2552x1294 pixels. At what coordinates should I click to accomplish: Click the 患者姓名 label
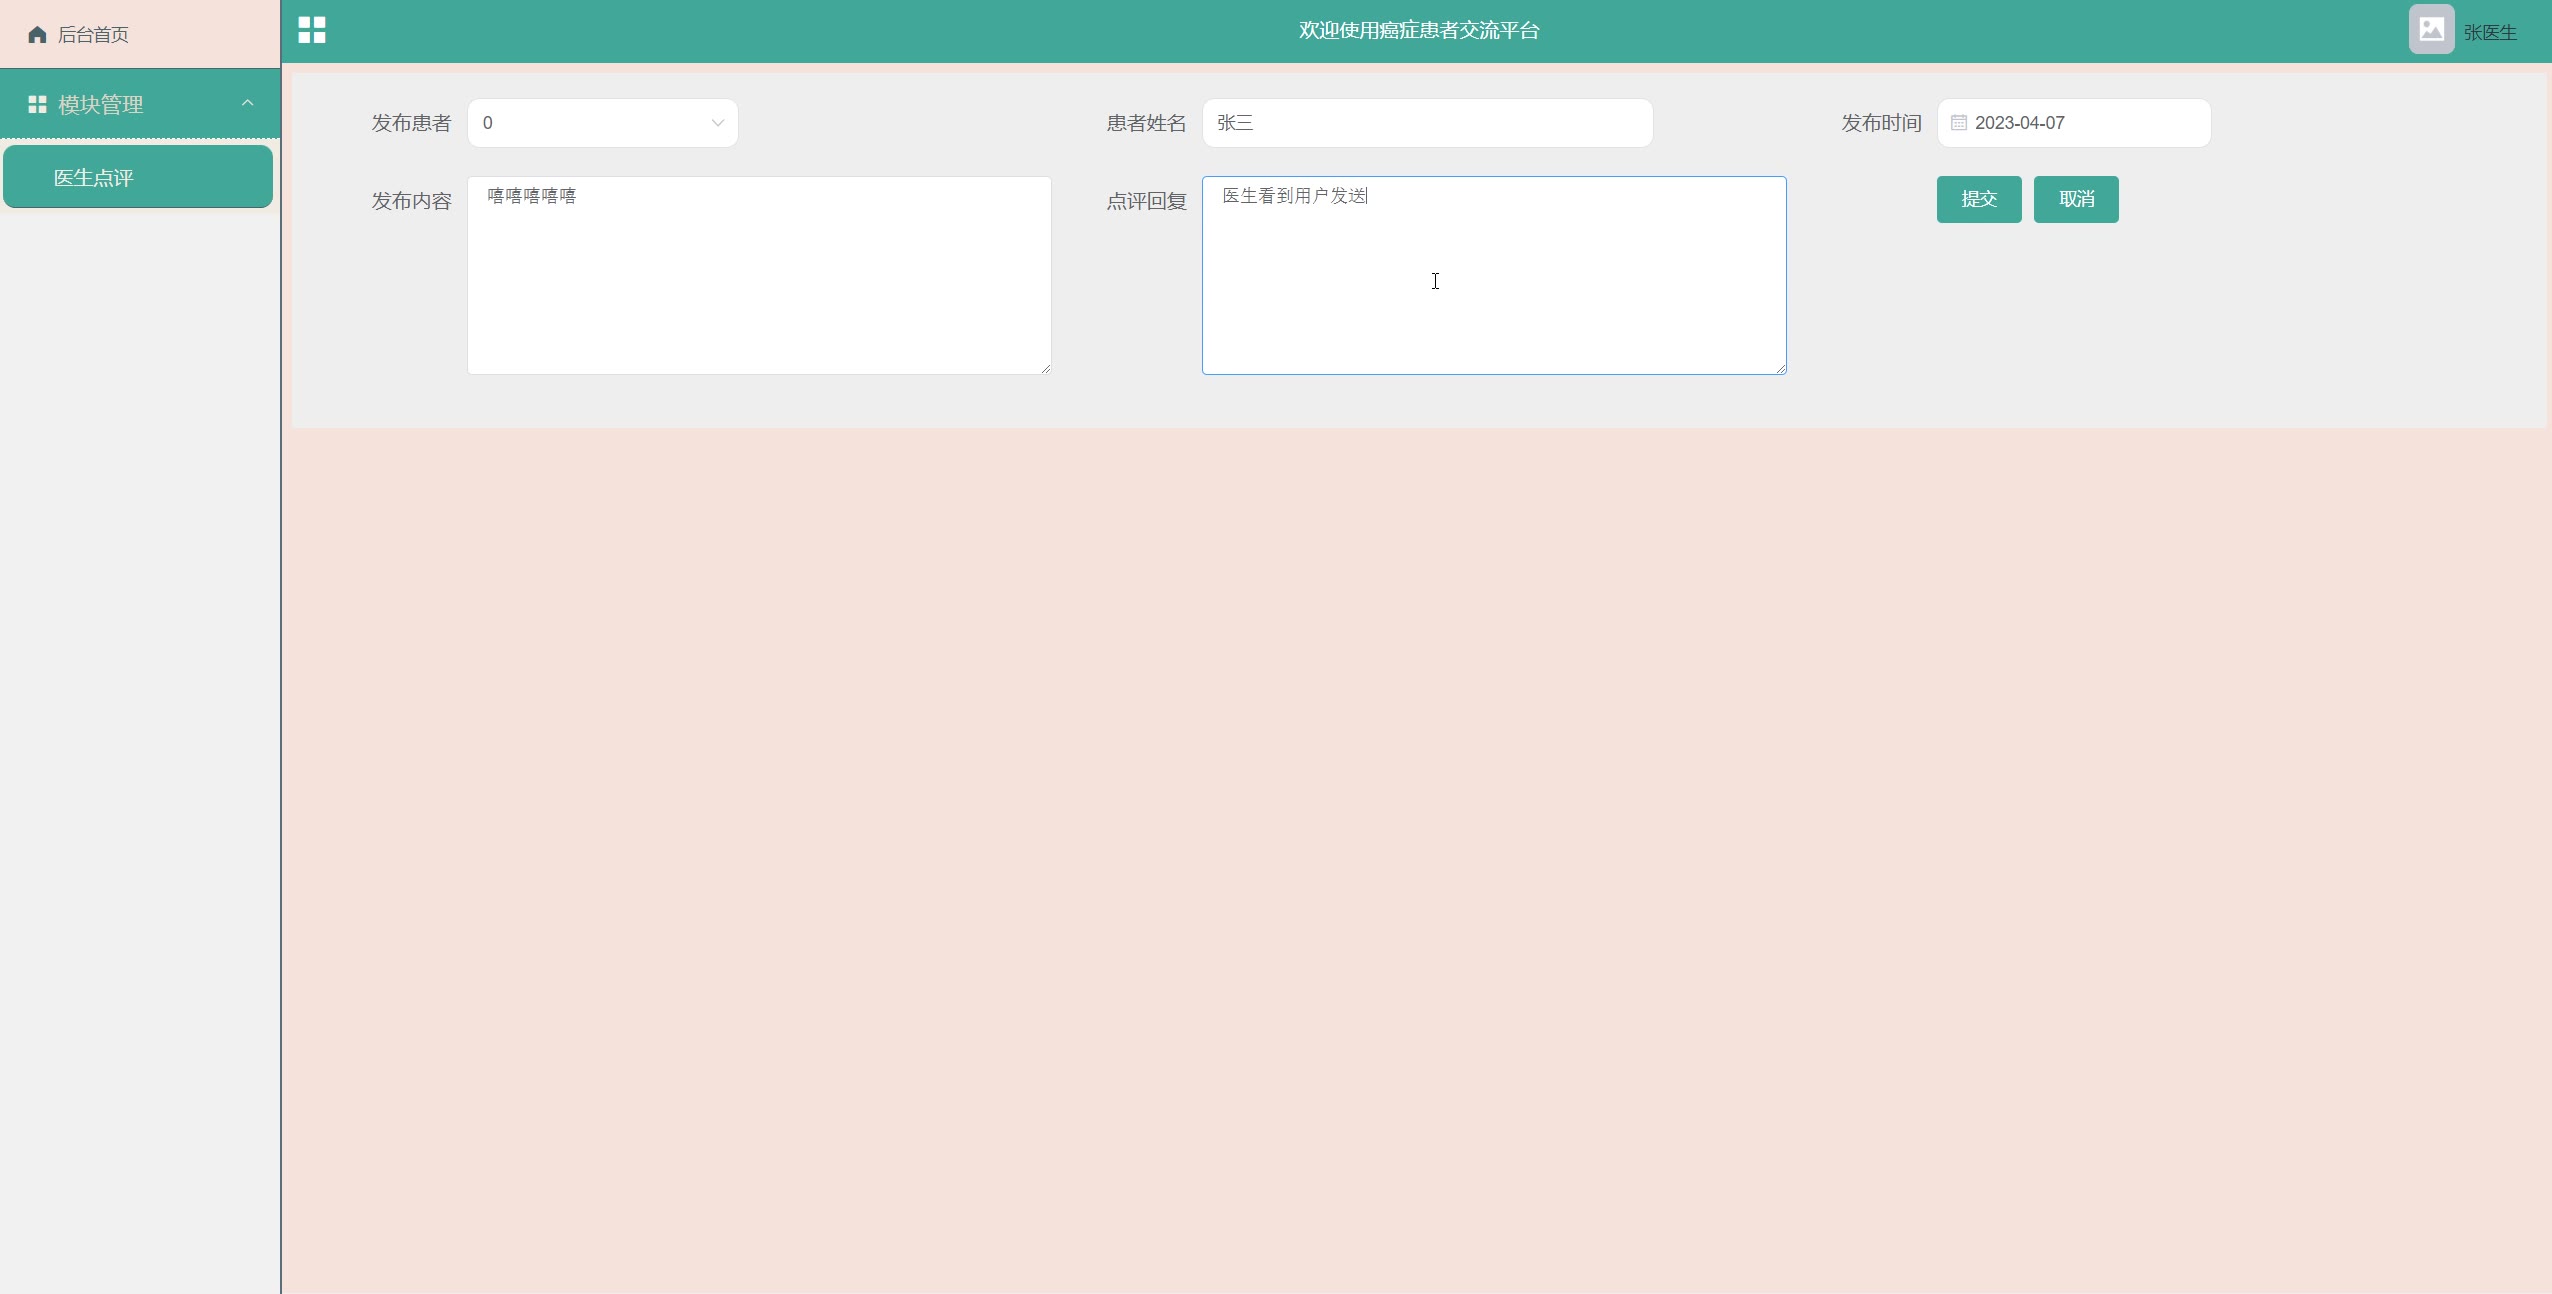click(x=1146, y=123)
